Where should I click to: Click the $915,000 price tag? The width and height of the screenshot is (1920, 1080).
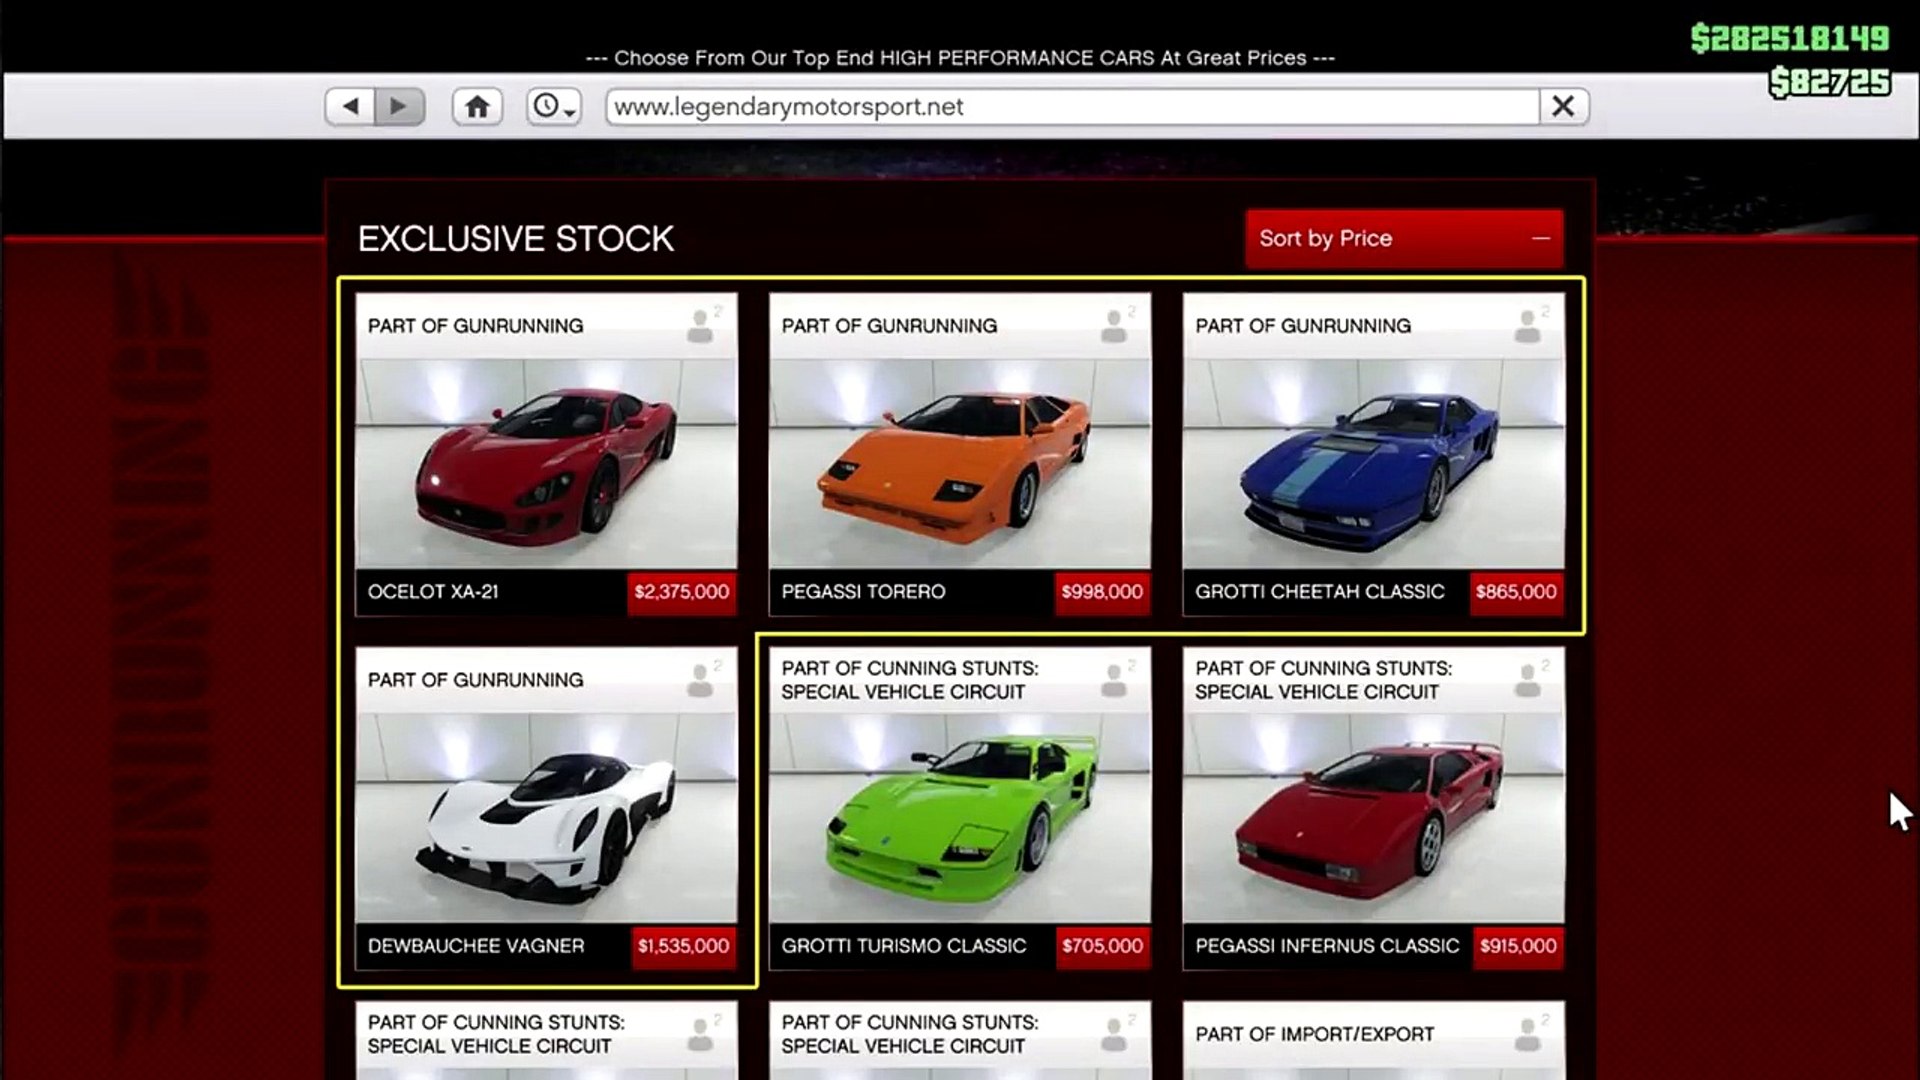click(x=1518, y=946)
